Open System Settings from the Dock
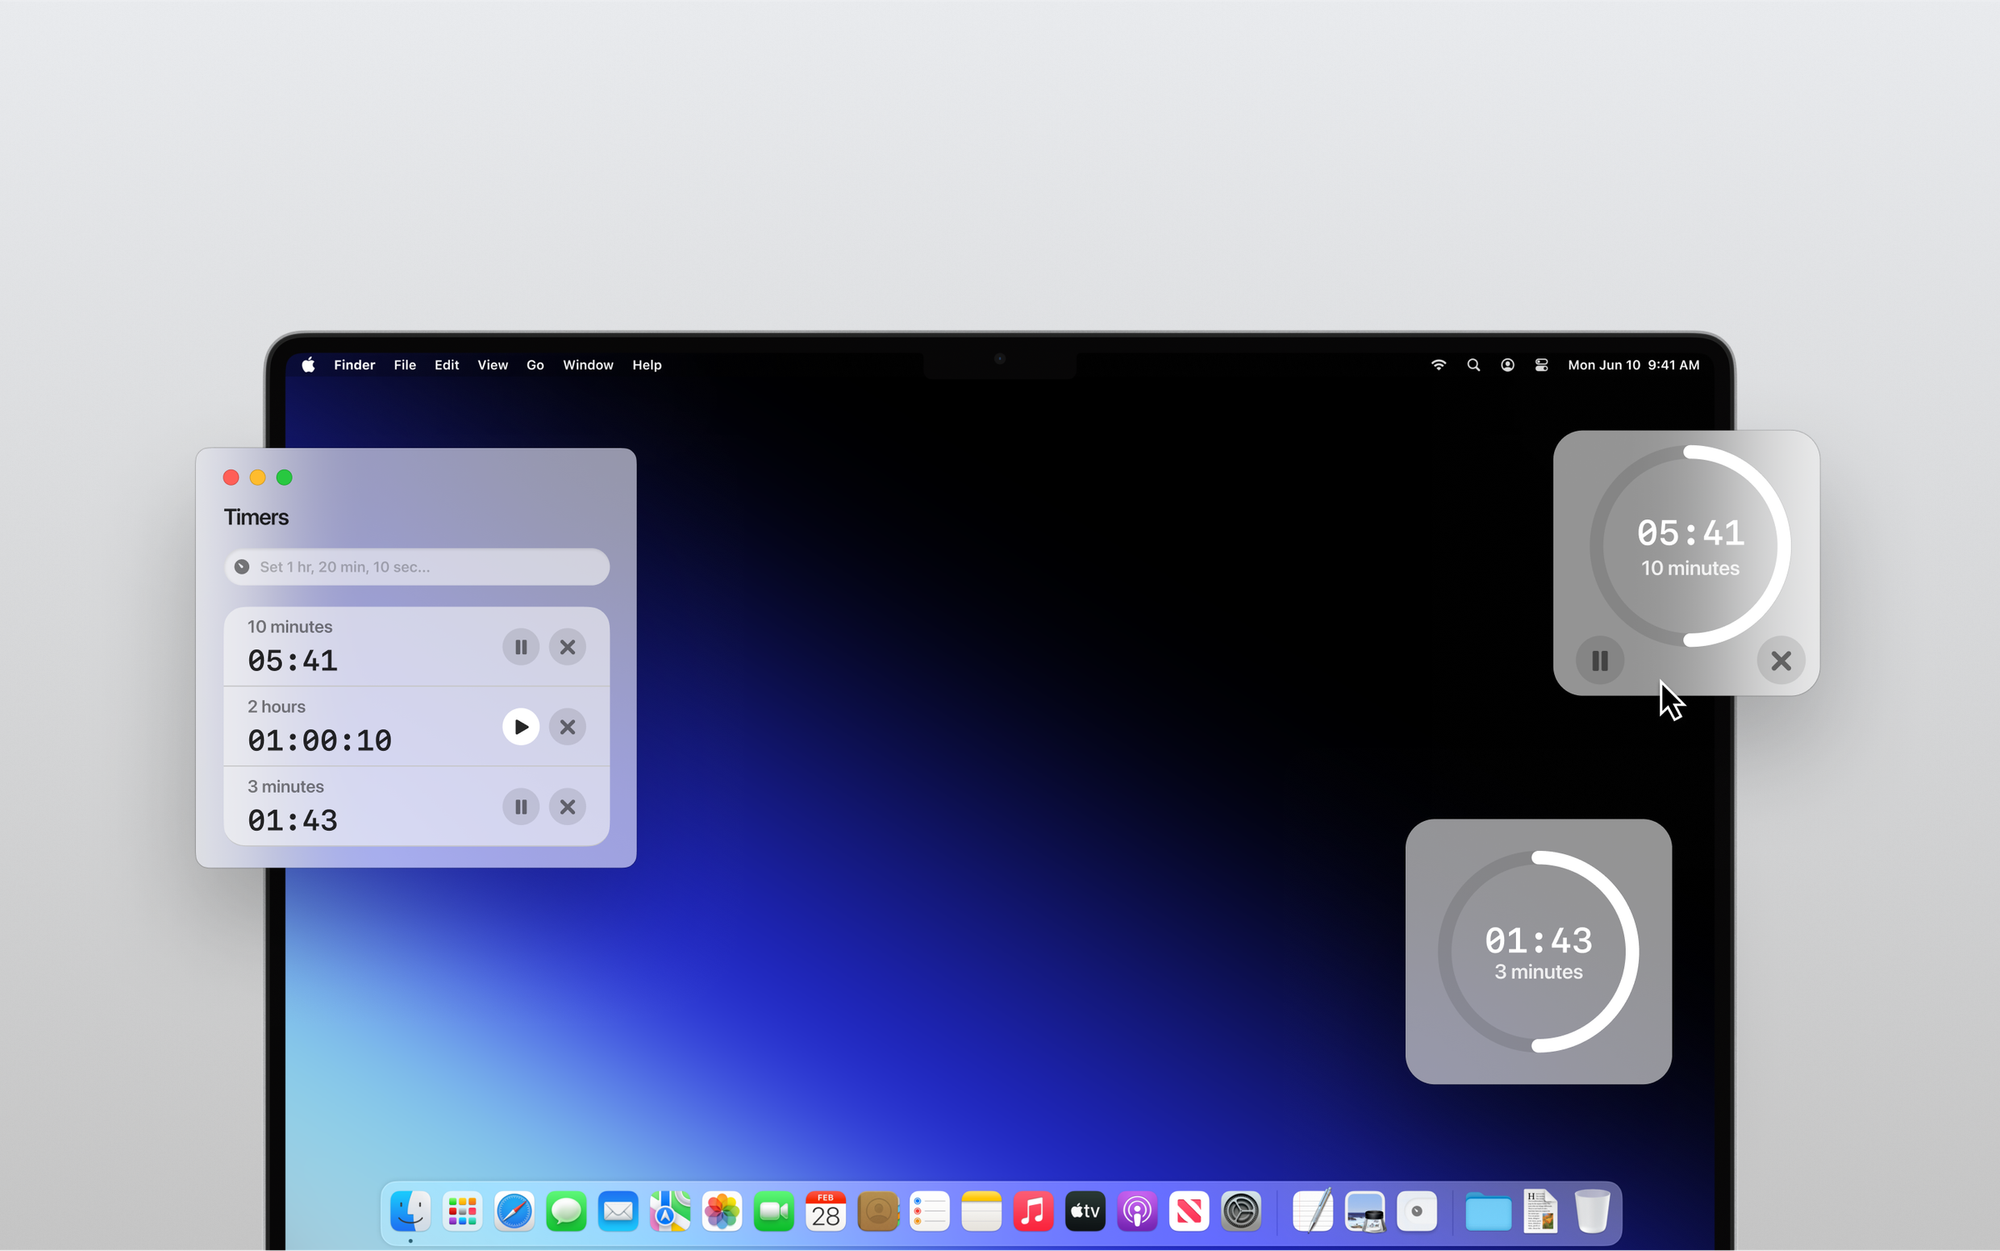The height and width of the screenshot is (1251, 2000). tap(1241, 1212)
